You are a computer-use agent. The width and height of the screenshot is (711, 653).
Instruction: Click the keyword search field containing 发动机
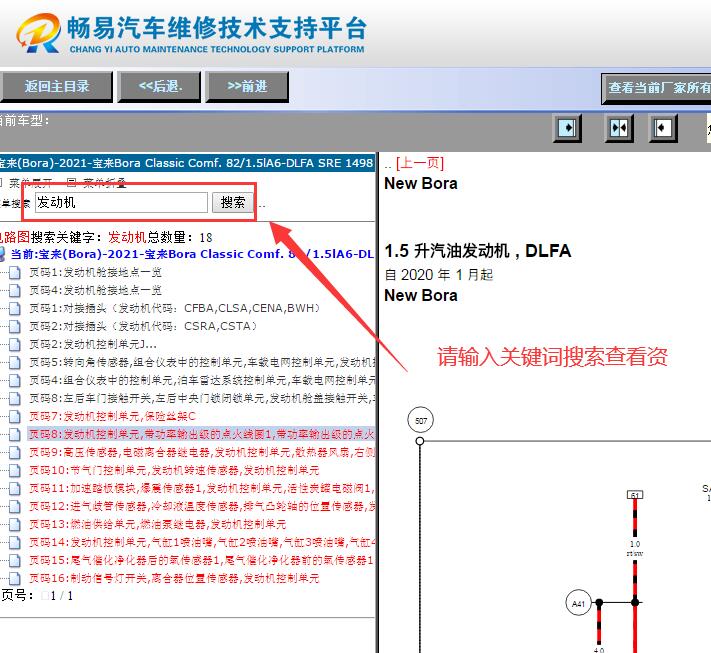click(x=121, y=203)
